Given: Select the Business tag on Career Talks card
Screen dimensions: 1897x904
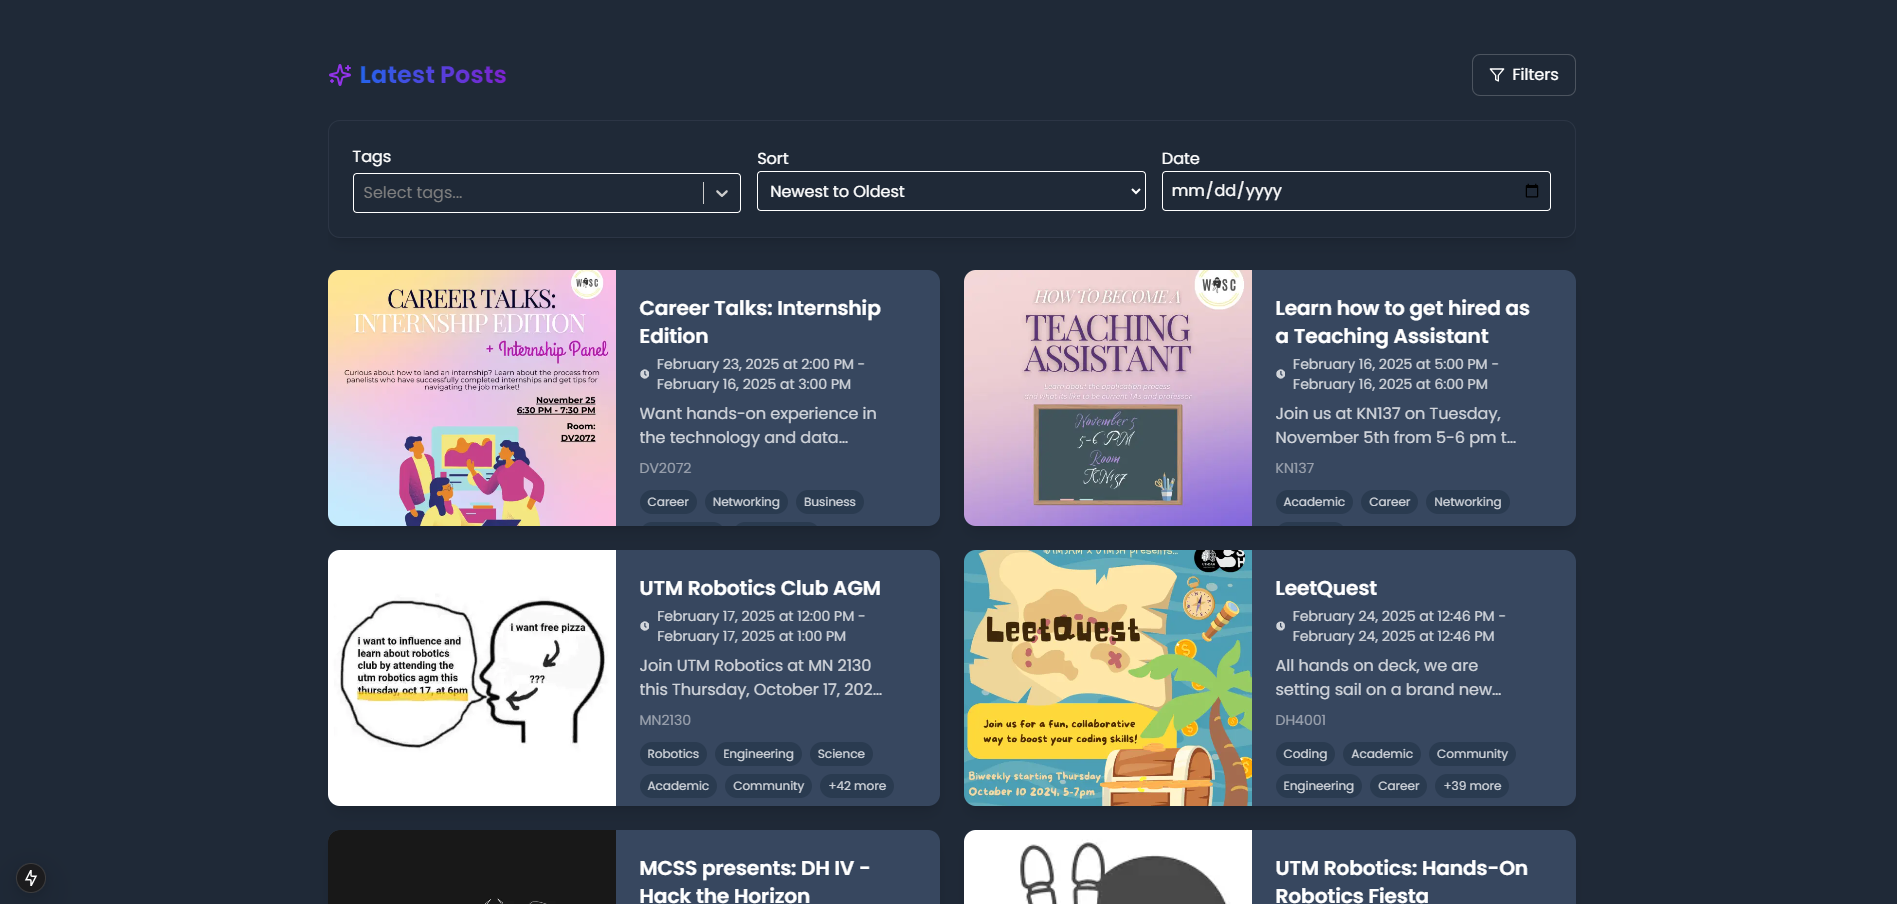Looking at the screenshot, I should click(x=830, y=502).
